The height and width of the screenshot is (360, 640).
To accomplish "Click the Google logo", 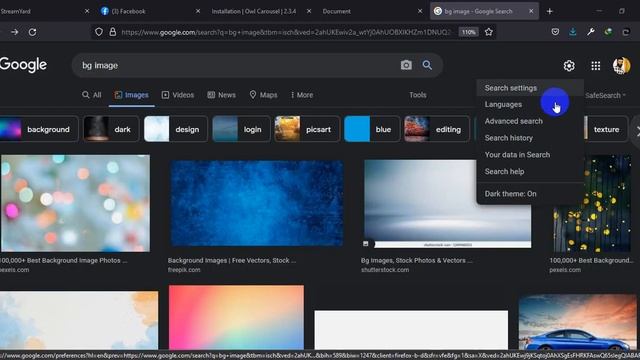I will coord(23,65).
